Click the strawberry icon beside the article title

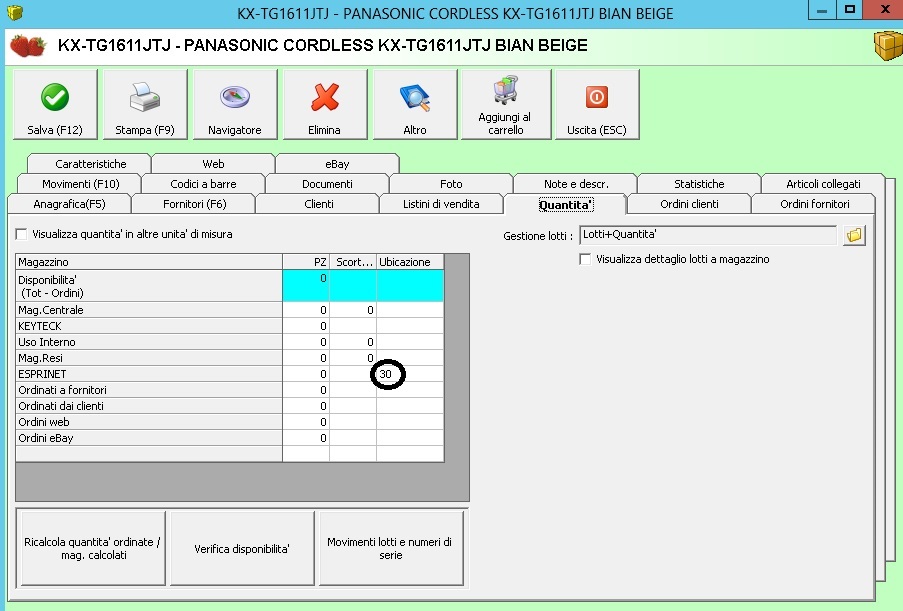point(28,45)
